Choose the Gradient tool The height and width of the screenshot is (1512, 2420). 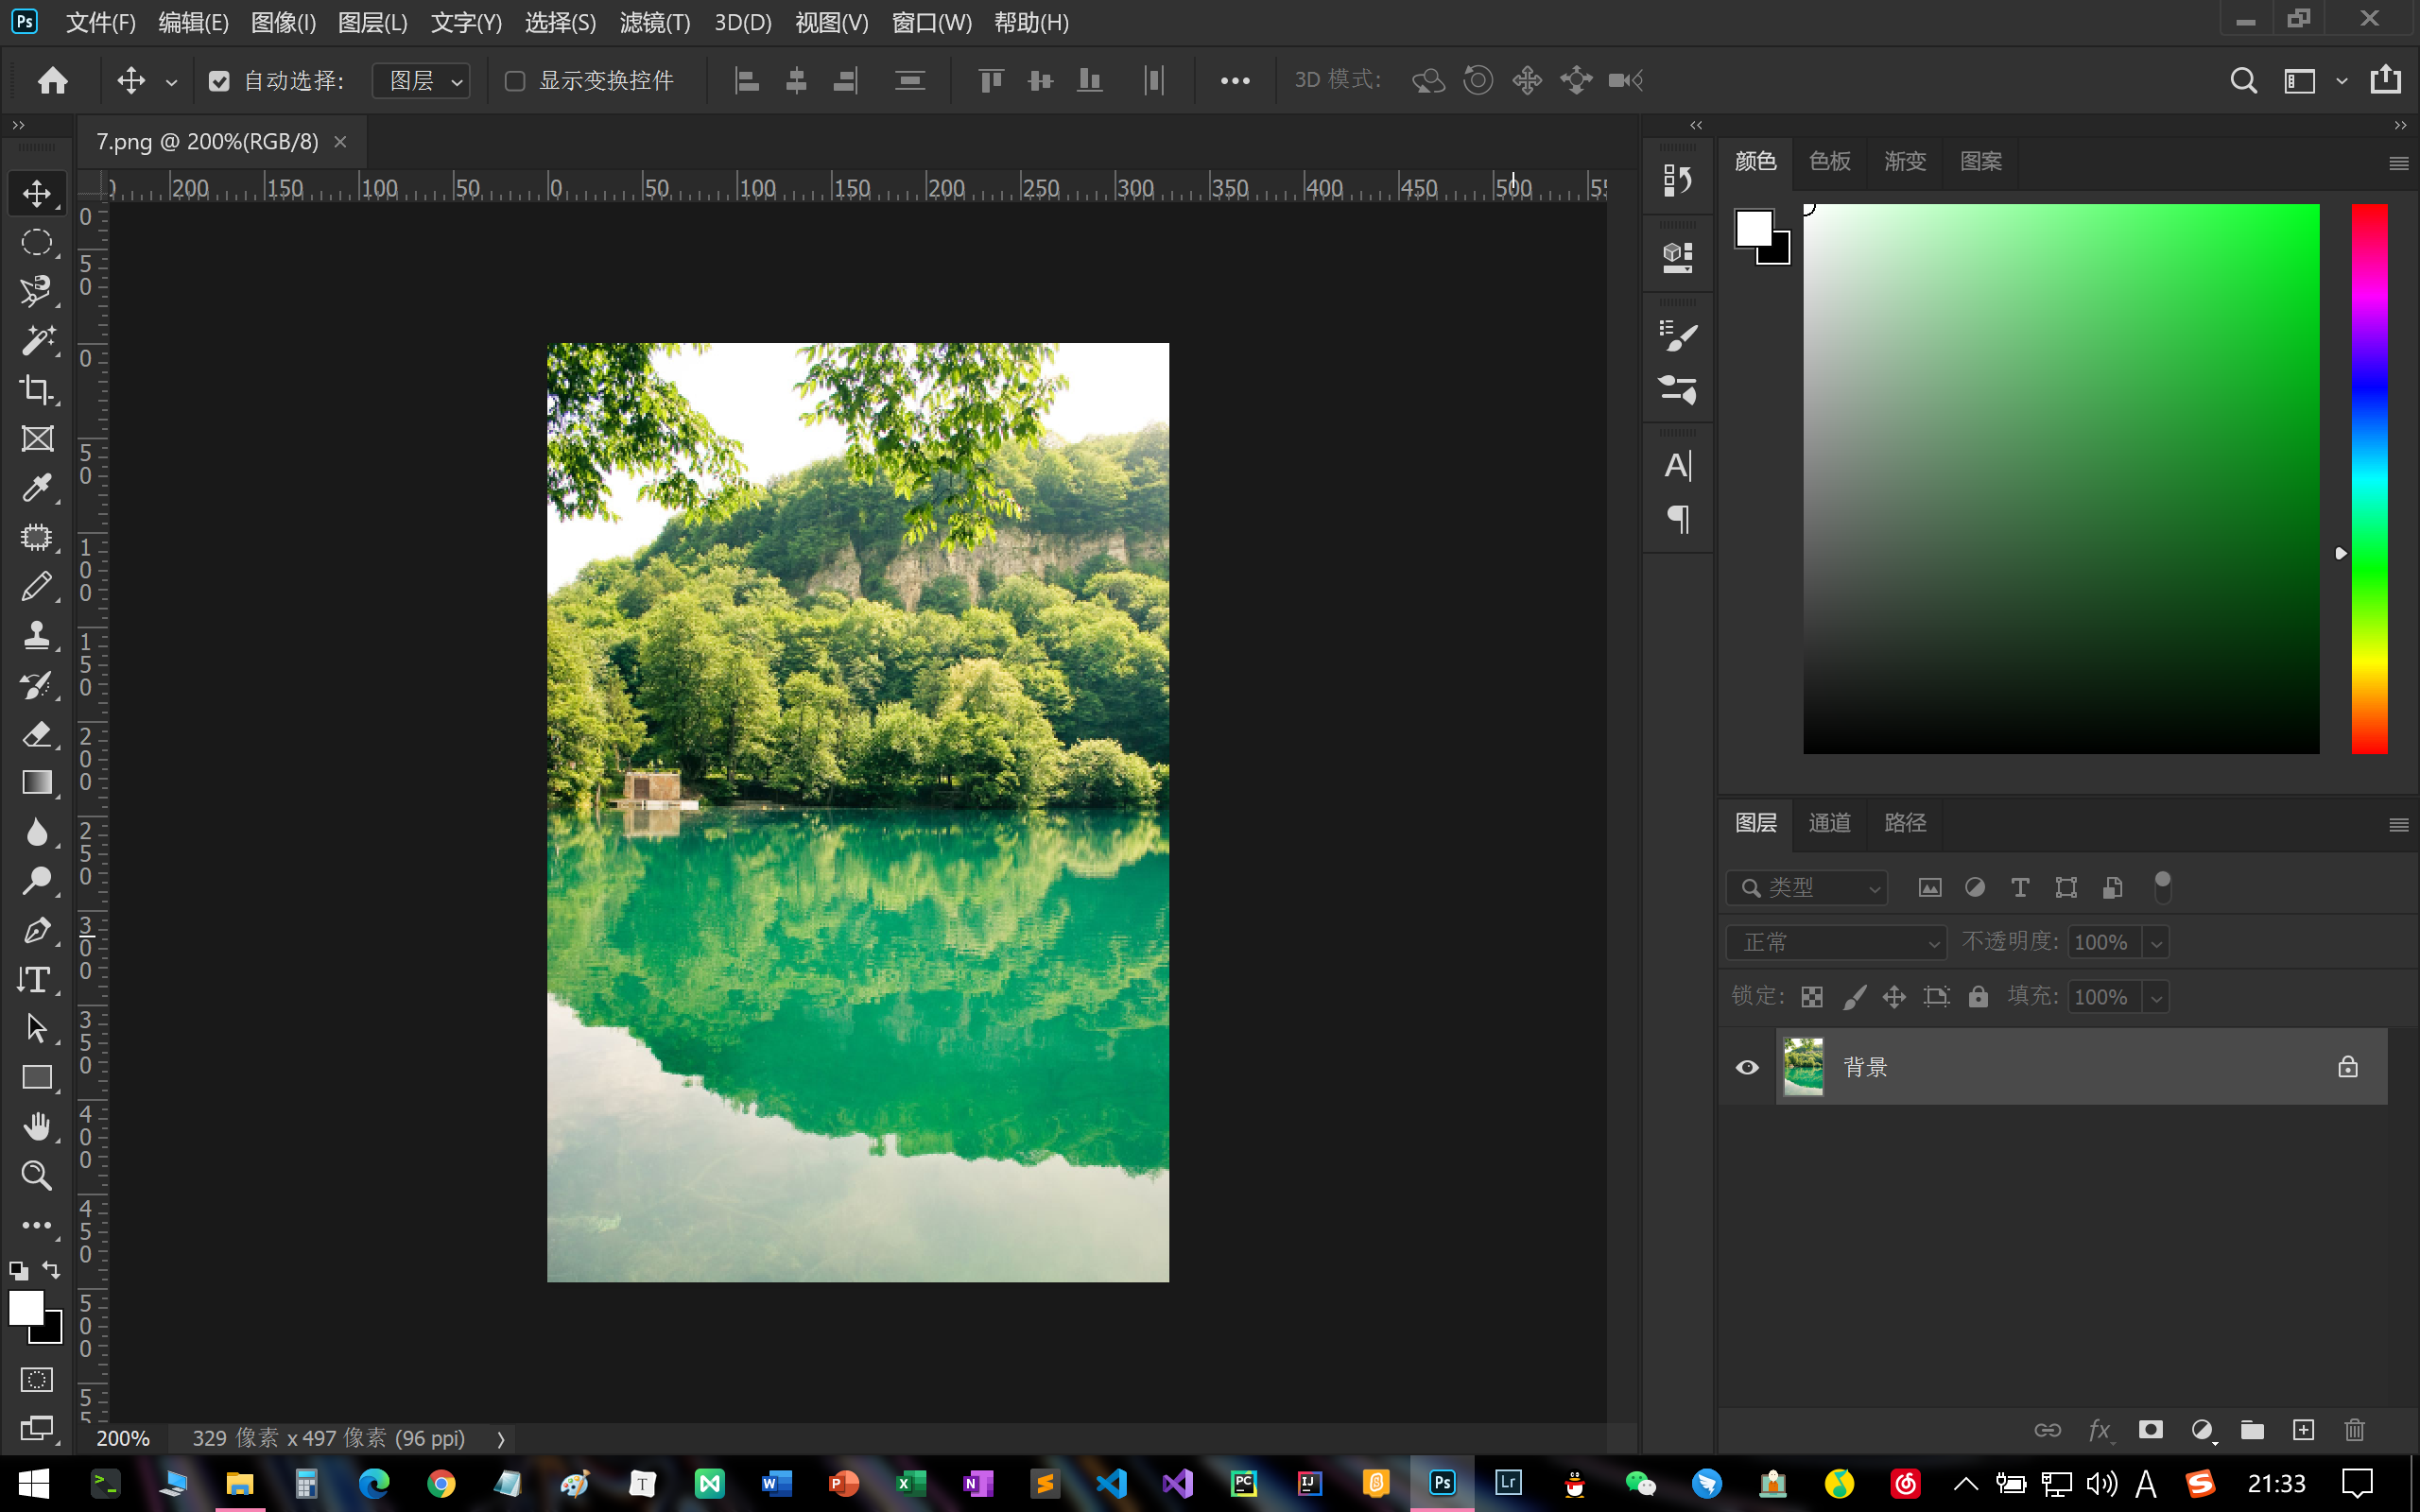(x=37, y=783)
